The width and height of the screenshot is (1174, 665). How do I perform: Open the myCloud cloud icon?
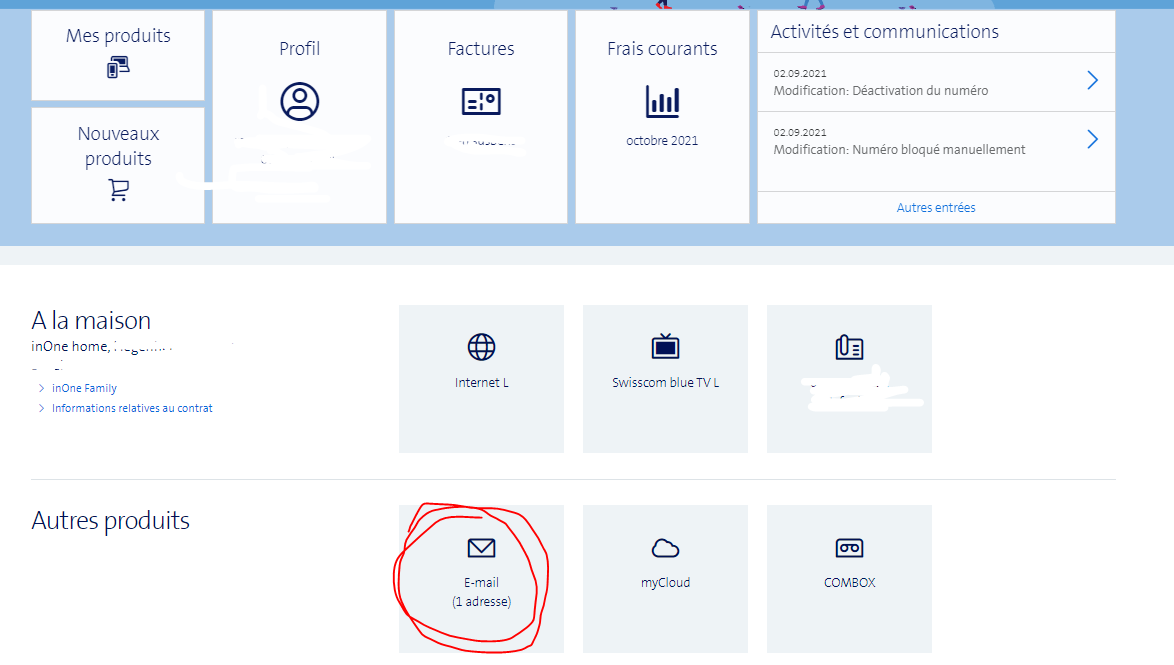tap(665, 548)
